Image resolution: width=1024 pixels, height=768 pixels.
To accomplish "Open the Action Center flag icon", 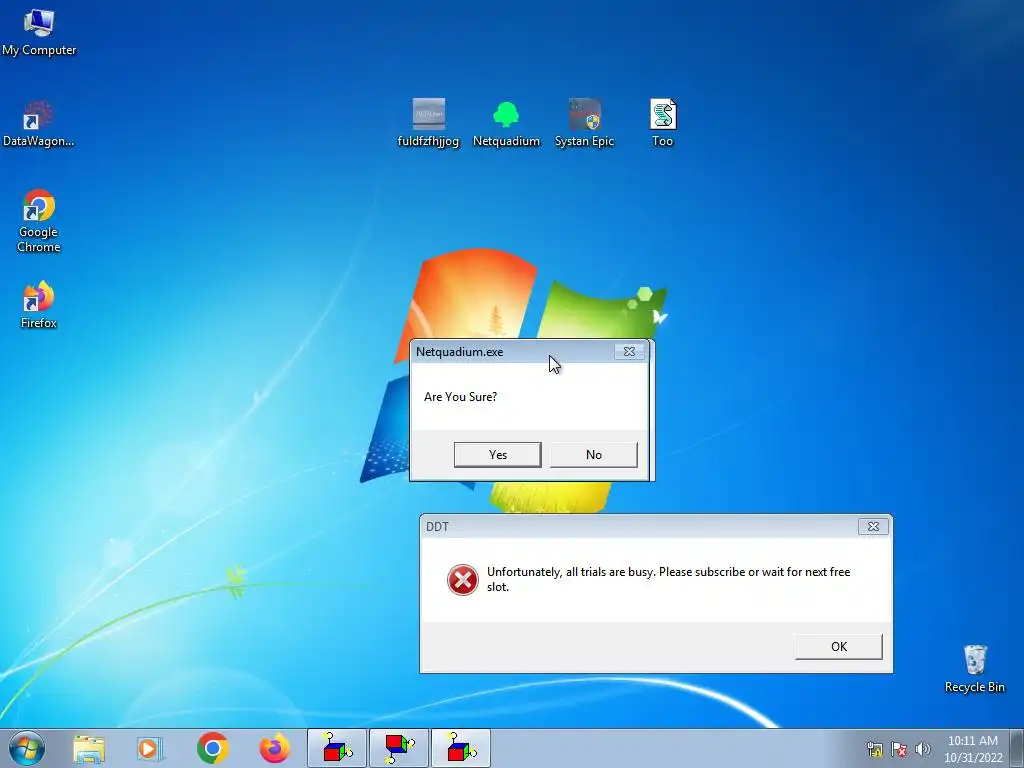I will [899, 749].
